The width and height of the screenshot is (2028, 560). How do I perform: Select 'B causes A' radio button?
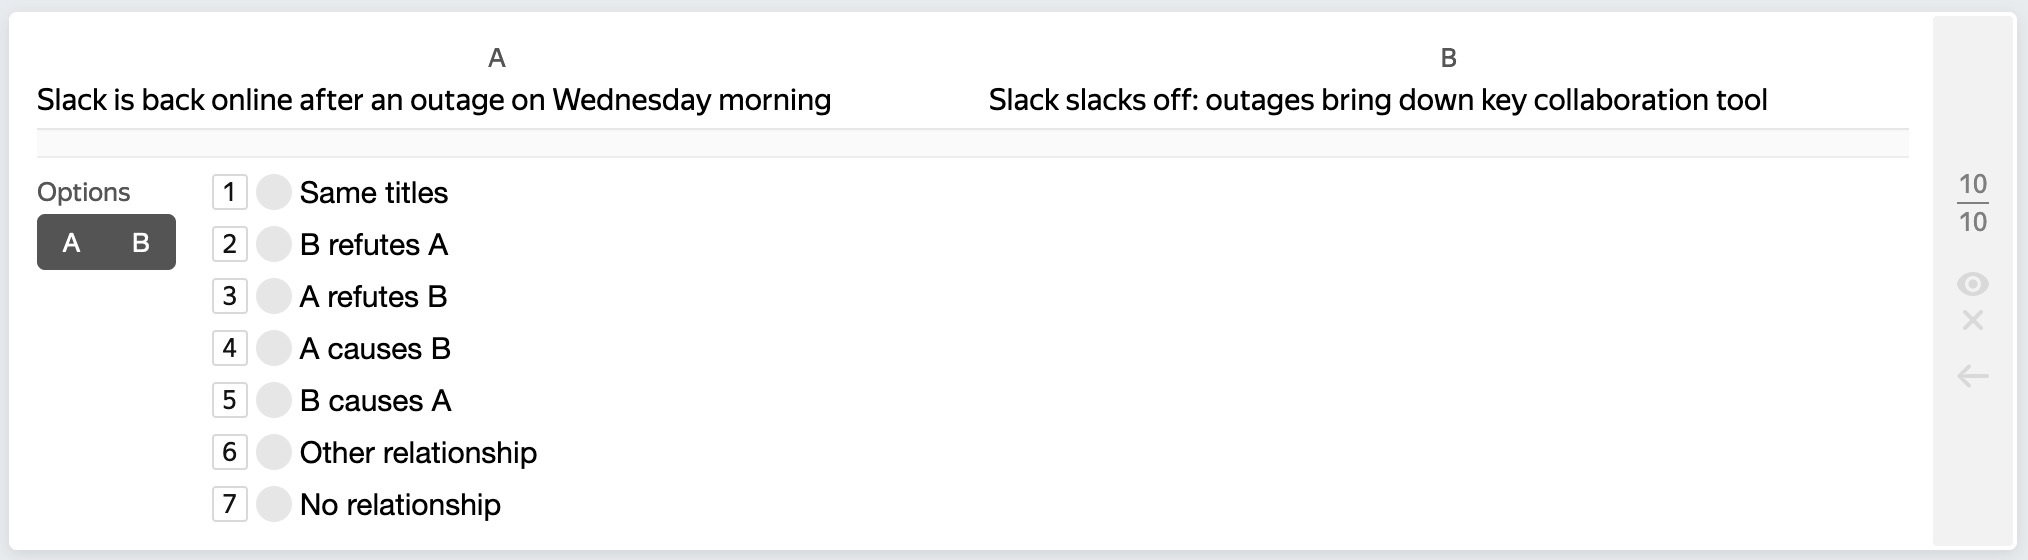(273, 400)
